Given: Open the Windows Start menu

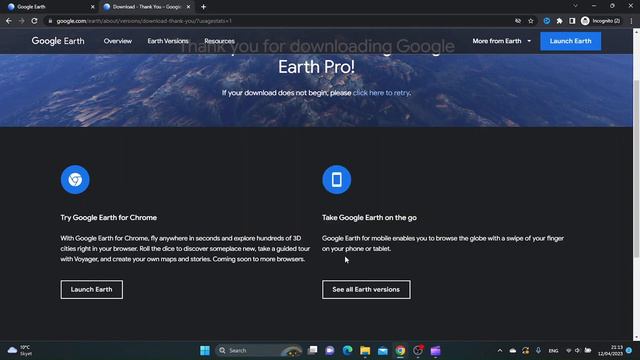Looking at the screenshot, I should pyautogui.click(x=205, y=351).
